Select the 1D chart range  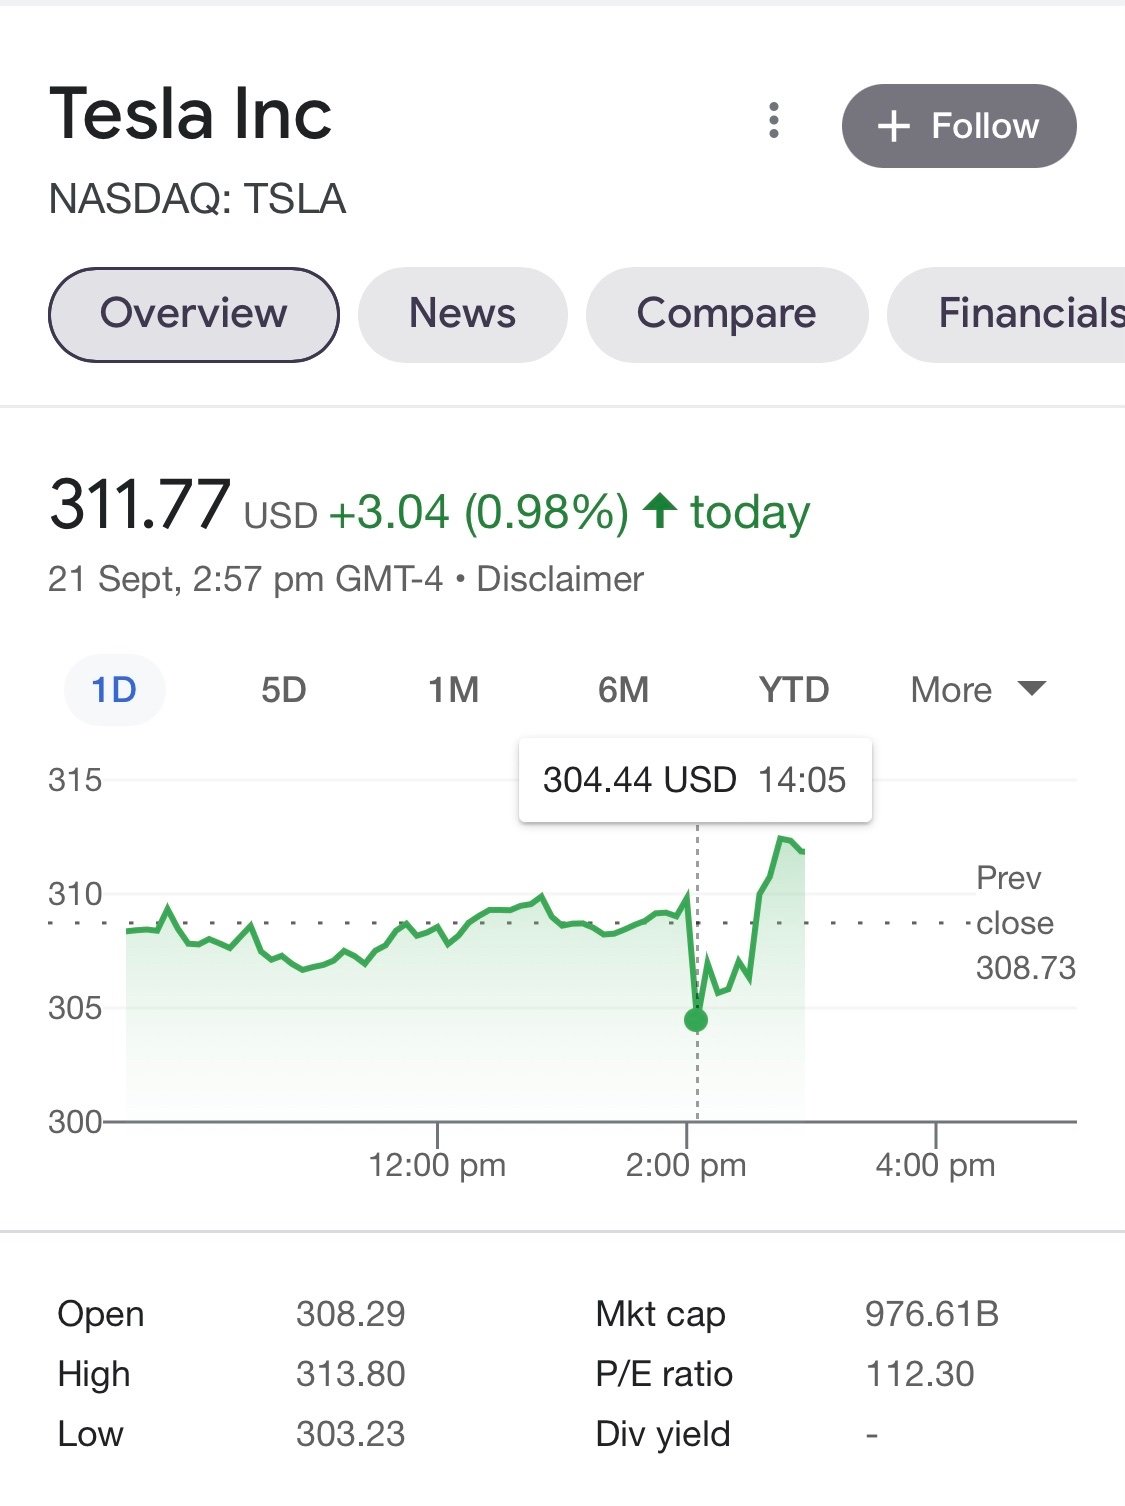114,690
